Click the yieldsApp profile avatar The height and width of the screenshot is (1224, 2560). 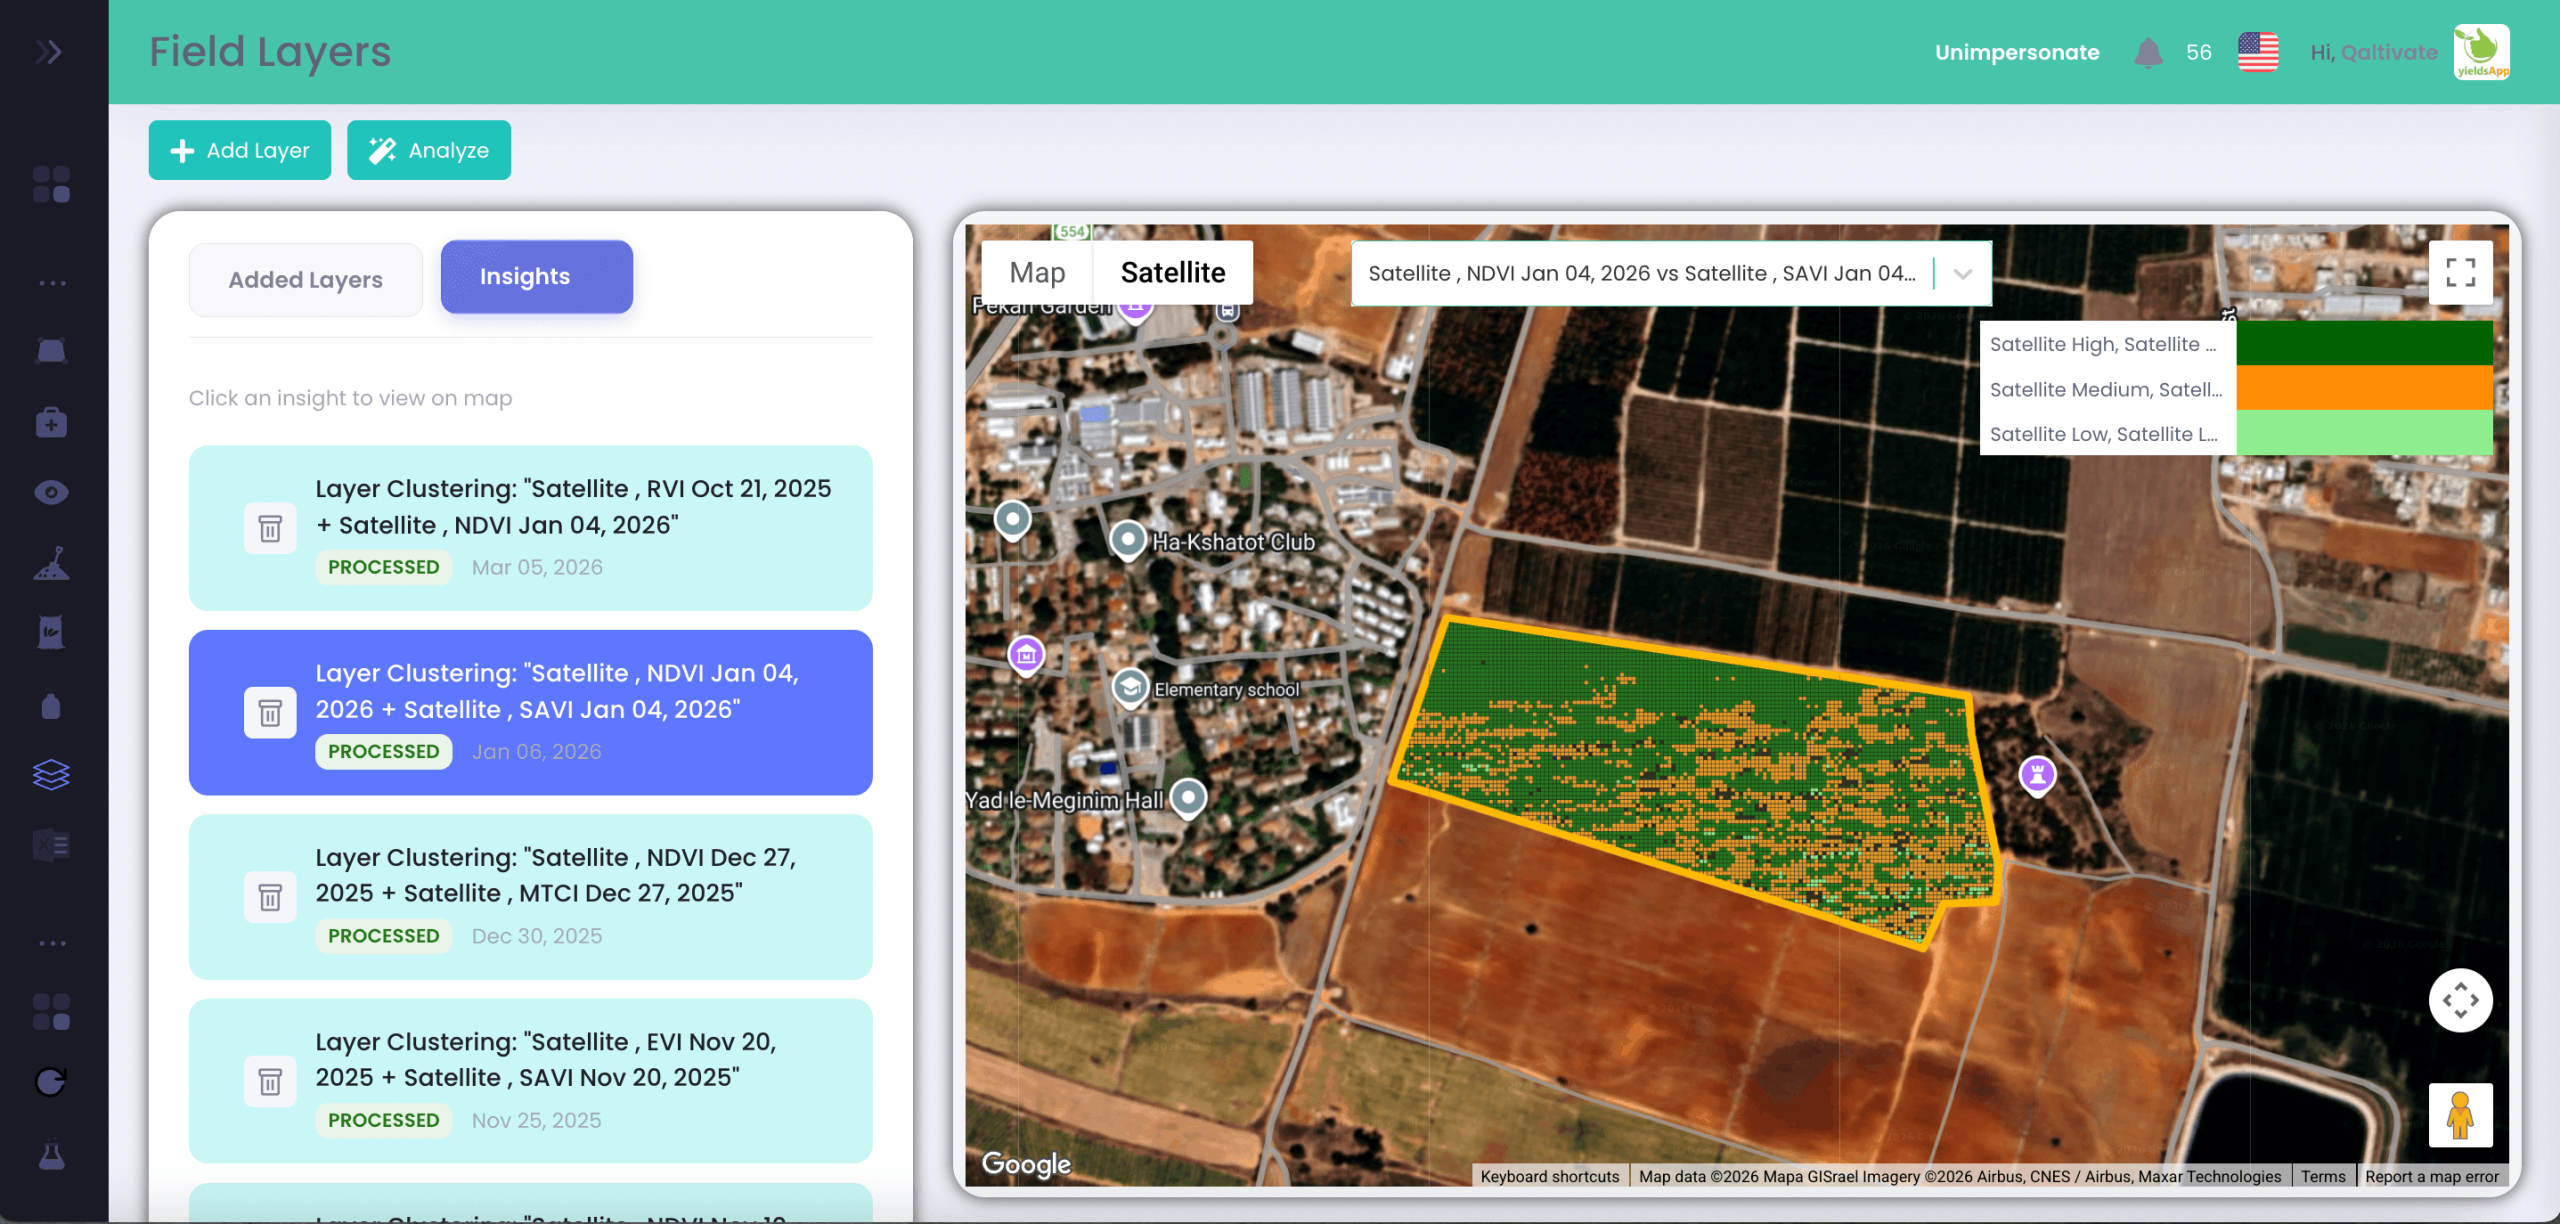pyautogui.click(x=2482, y=52)
